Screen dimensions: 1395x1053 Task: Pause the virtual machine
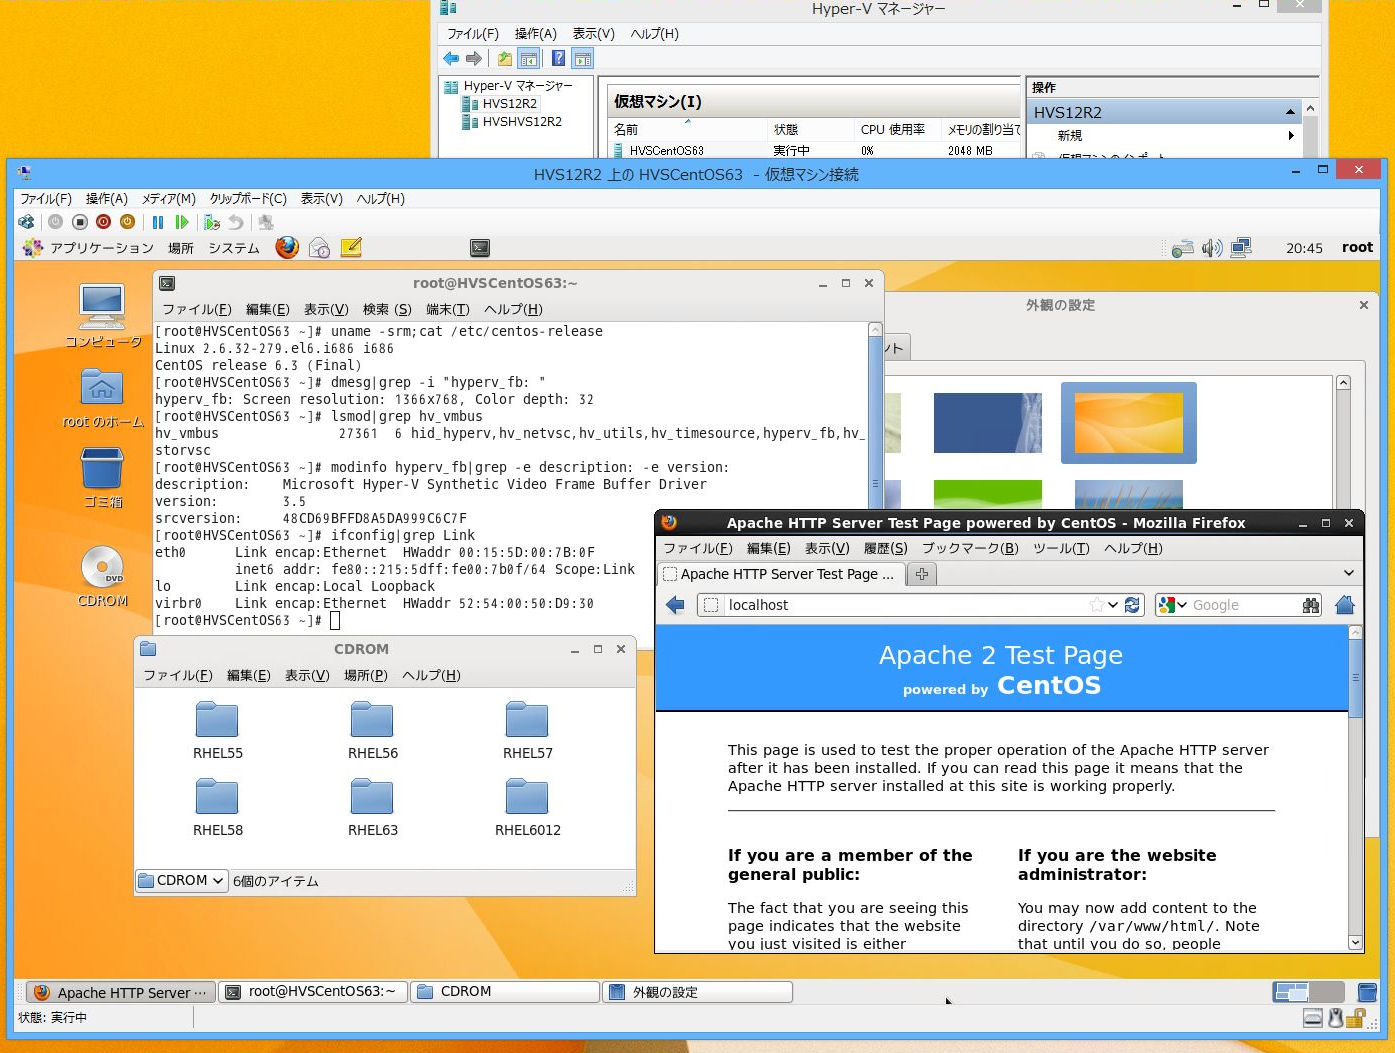158,222
